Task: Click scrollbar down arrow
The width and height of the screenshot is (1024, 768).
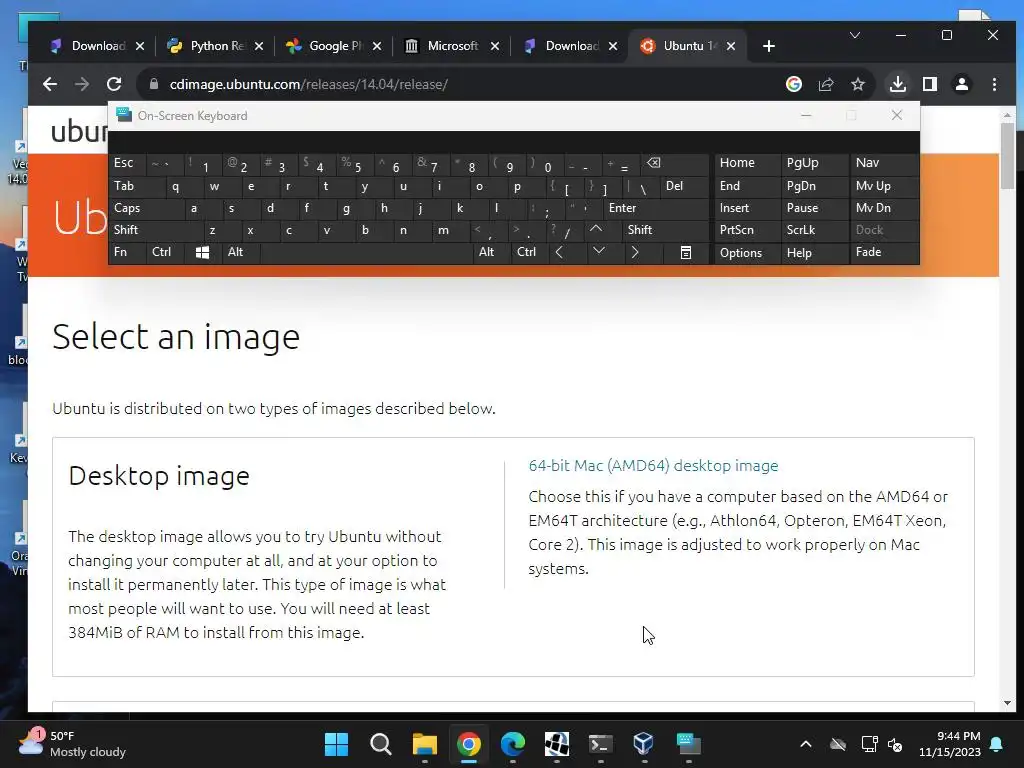Action: (1007, 703)
